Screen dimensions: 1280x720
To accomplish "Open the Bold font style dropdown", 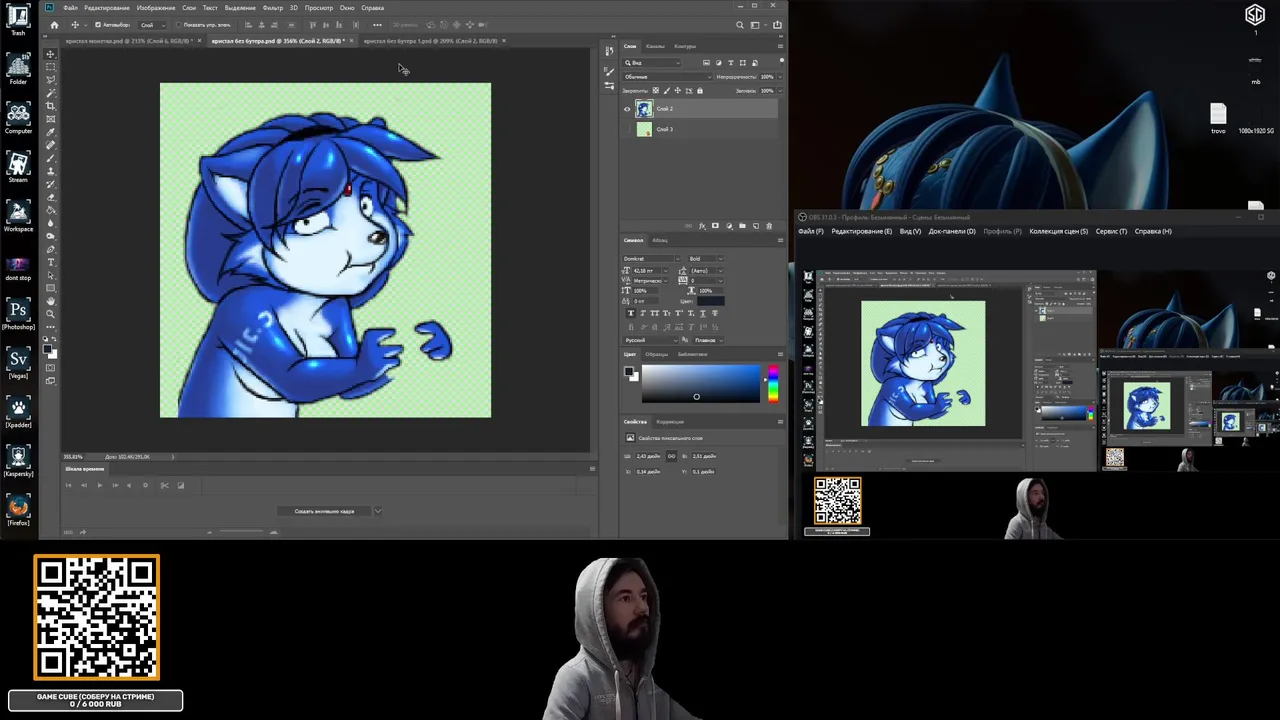I will [706, 259].
